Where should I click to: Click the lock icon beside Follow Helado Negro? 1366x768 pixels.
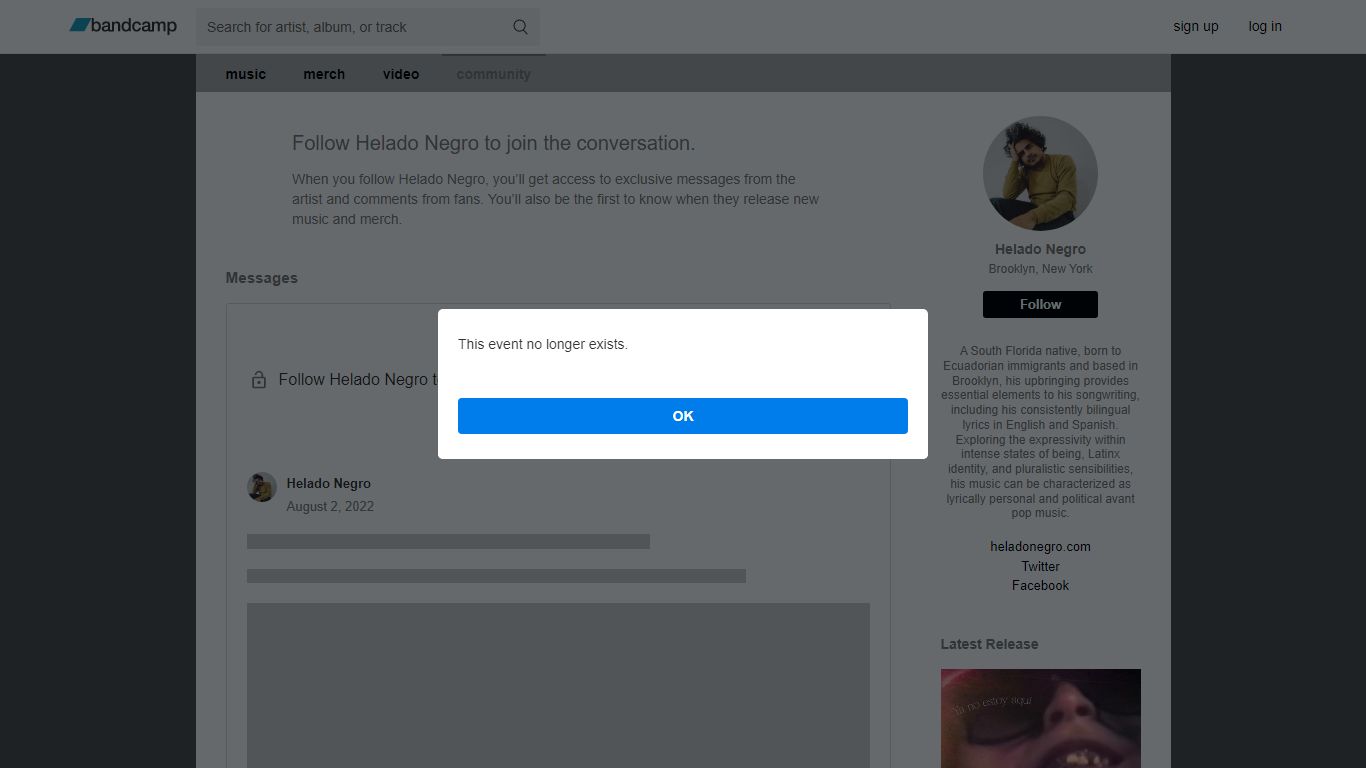pyautogui.click(x=259, y=380)
